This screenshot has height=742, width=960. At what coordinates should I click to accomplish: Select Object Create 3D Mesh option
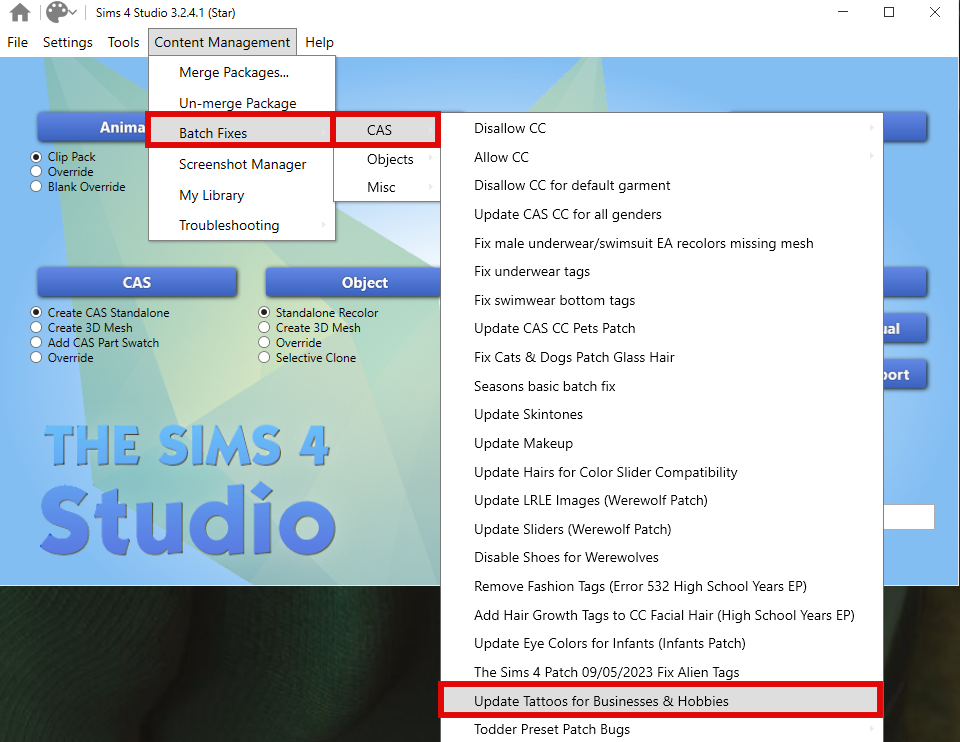coord(264,328)
